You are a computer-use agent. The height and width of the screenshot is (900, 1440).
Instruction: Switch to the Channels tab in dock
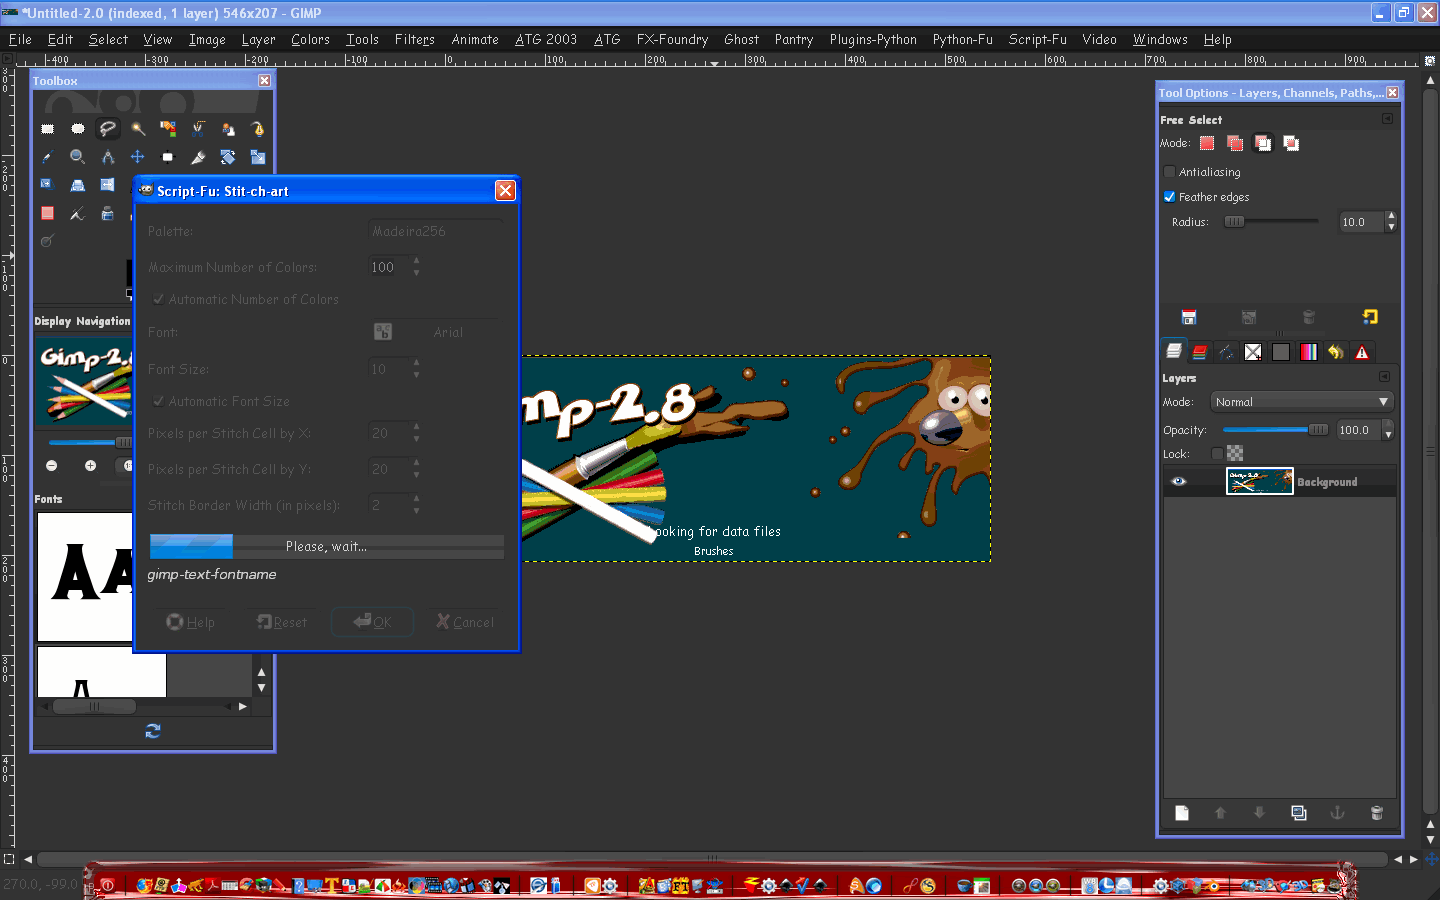1200,352
